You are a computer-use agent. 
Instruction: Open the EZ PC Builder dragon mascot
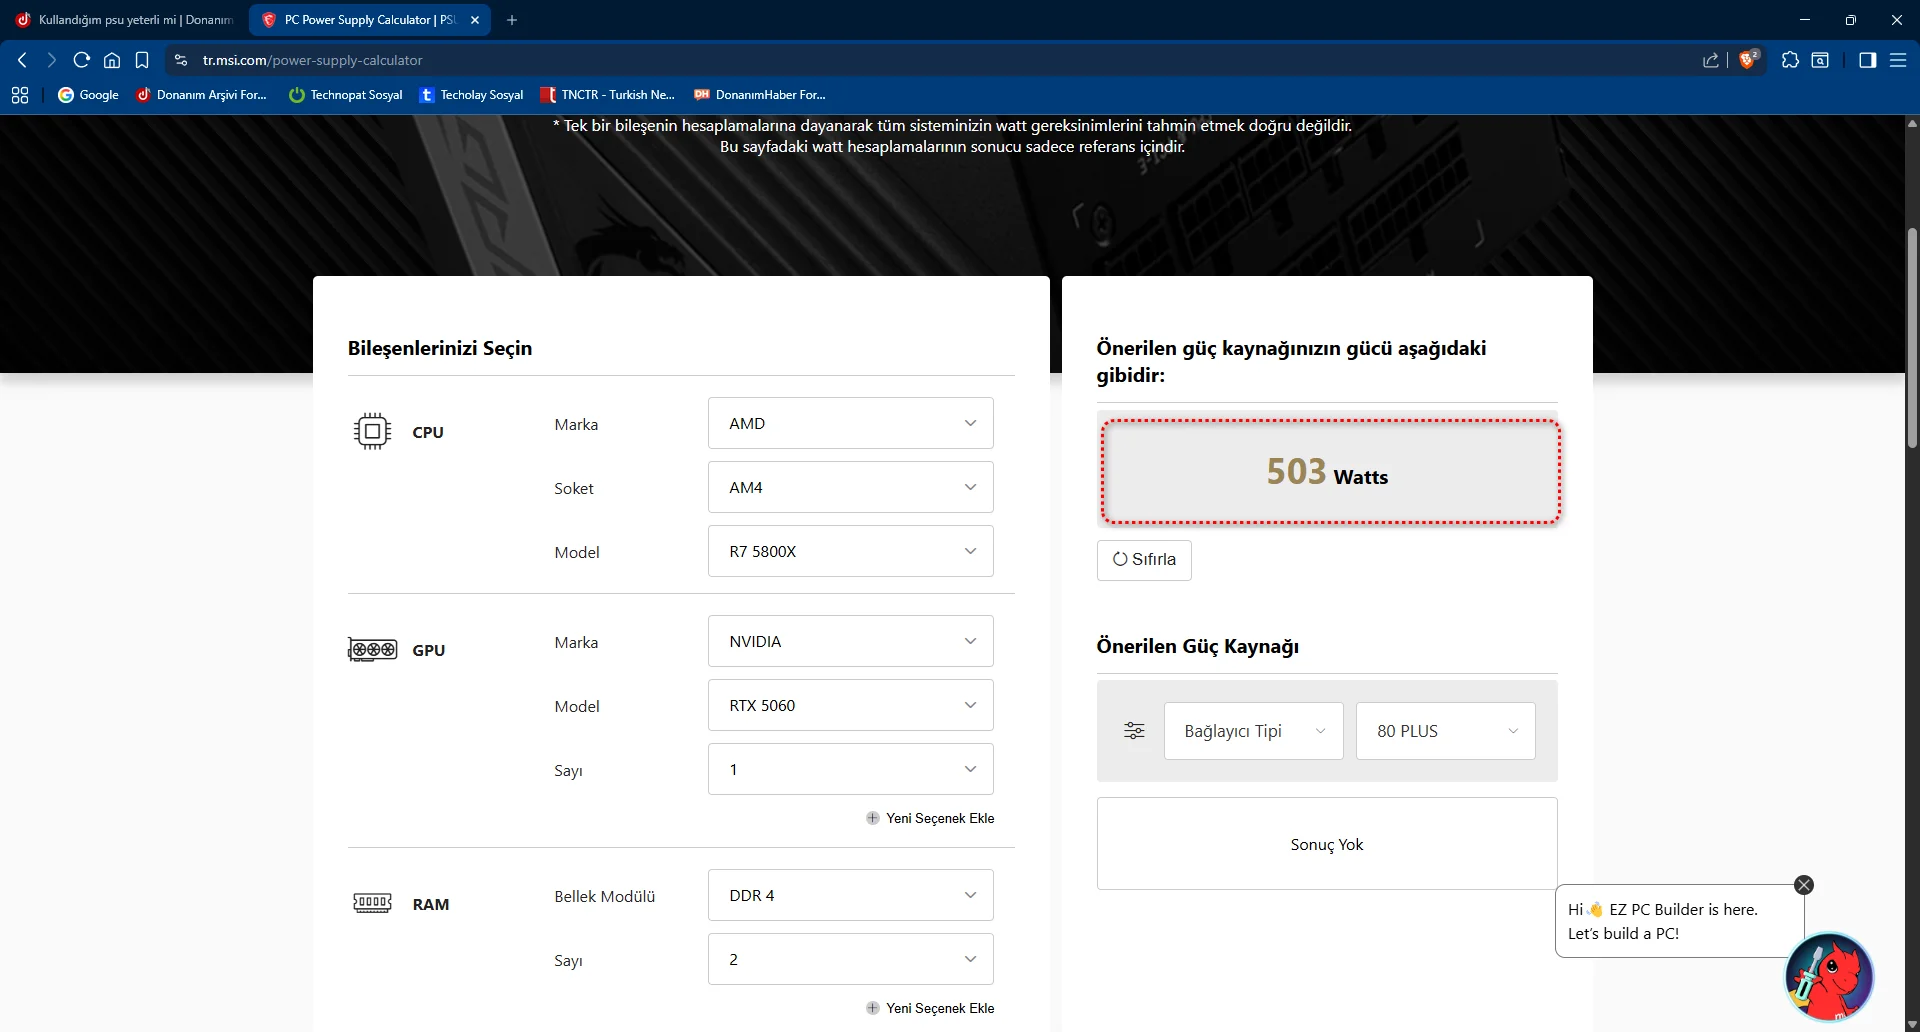pyautogui.click(x=1828, y=977)
